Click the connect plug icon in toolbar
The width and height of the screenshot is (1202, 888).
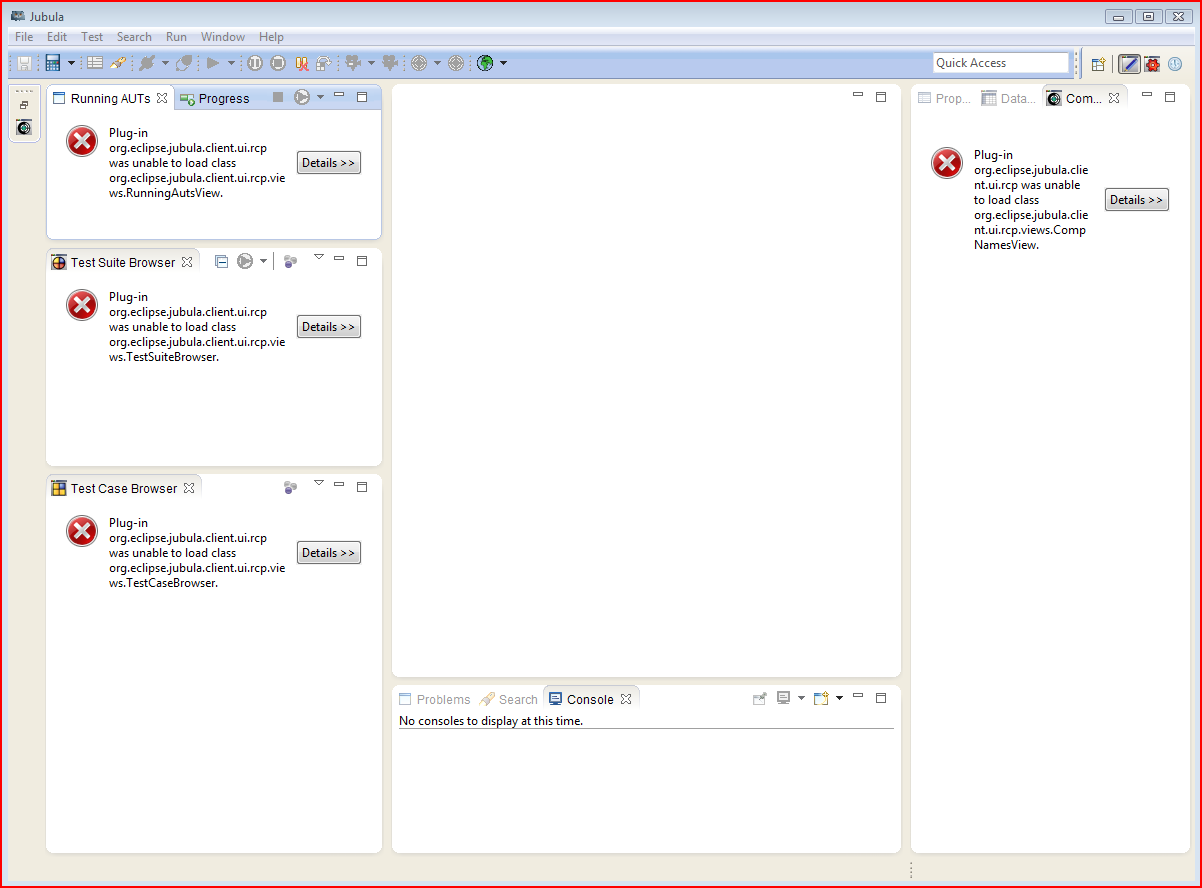point(147,63)
